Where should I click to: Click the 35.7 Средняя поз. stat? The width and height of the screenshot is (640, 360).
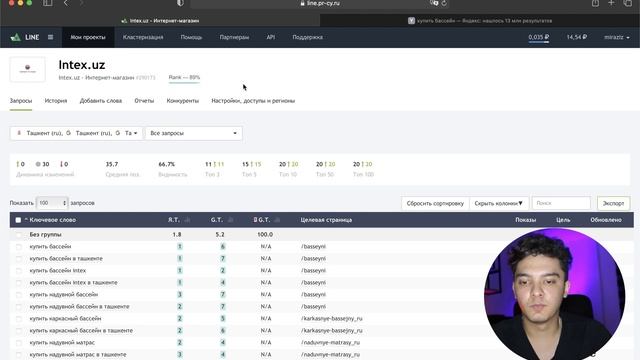[x=122, y=169]
